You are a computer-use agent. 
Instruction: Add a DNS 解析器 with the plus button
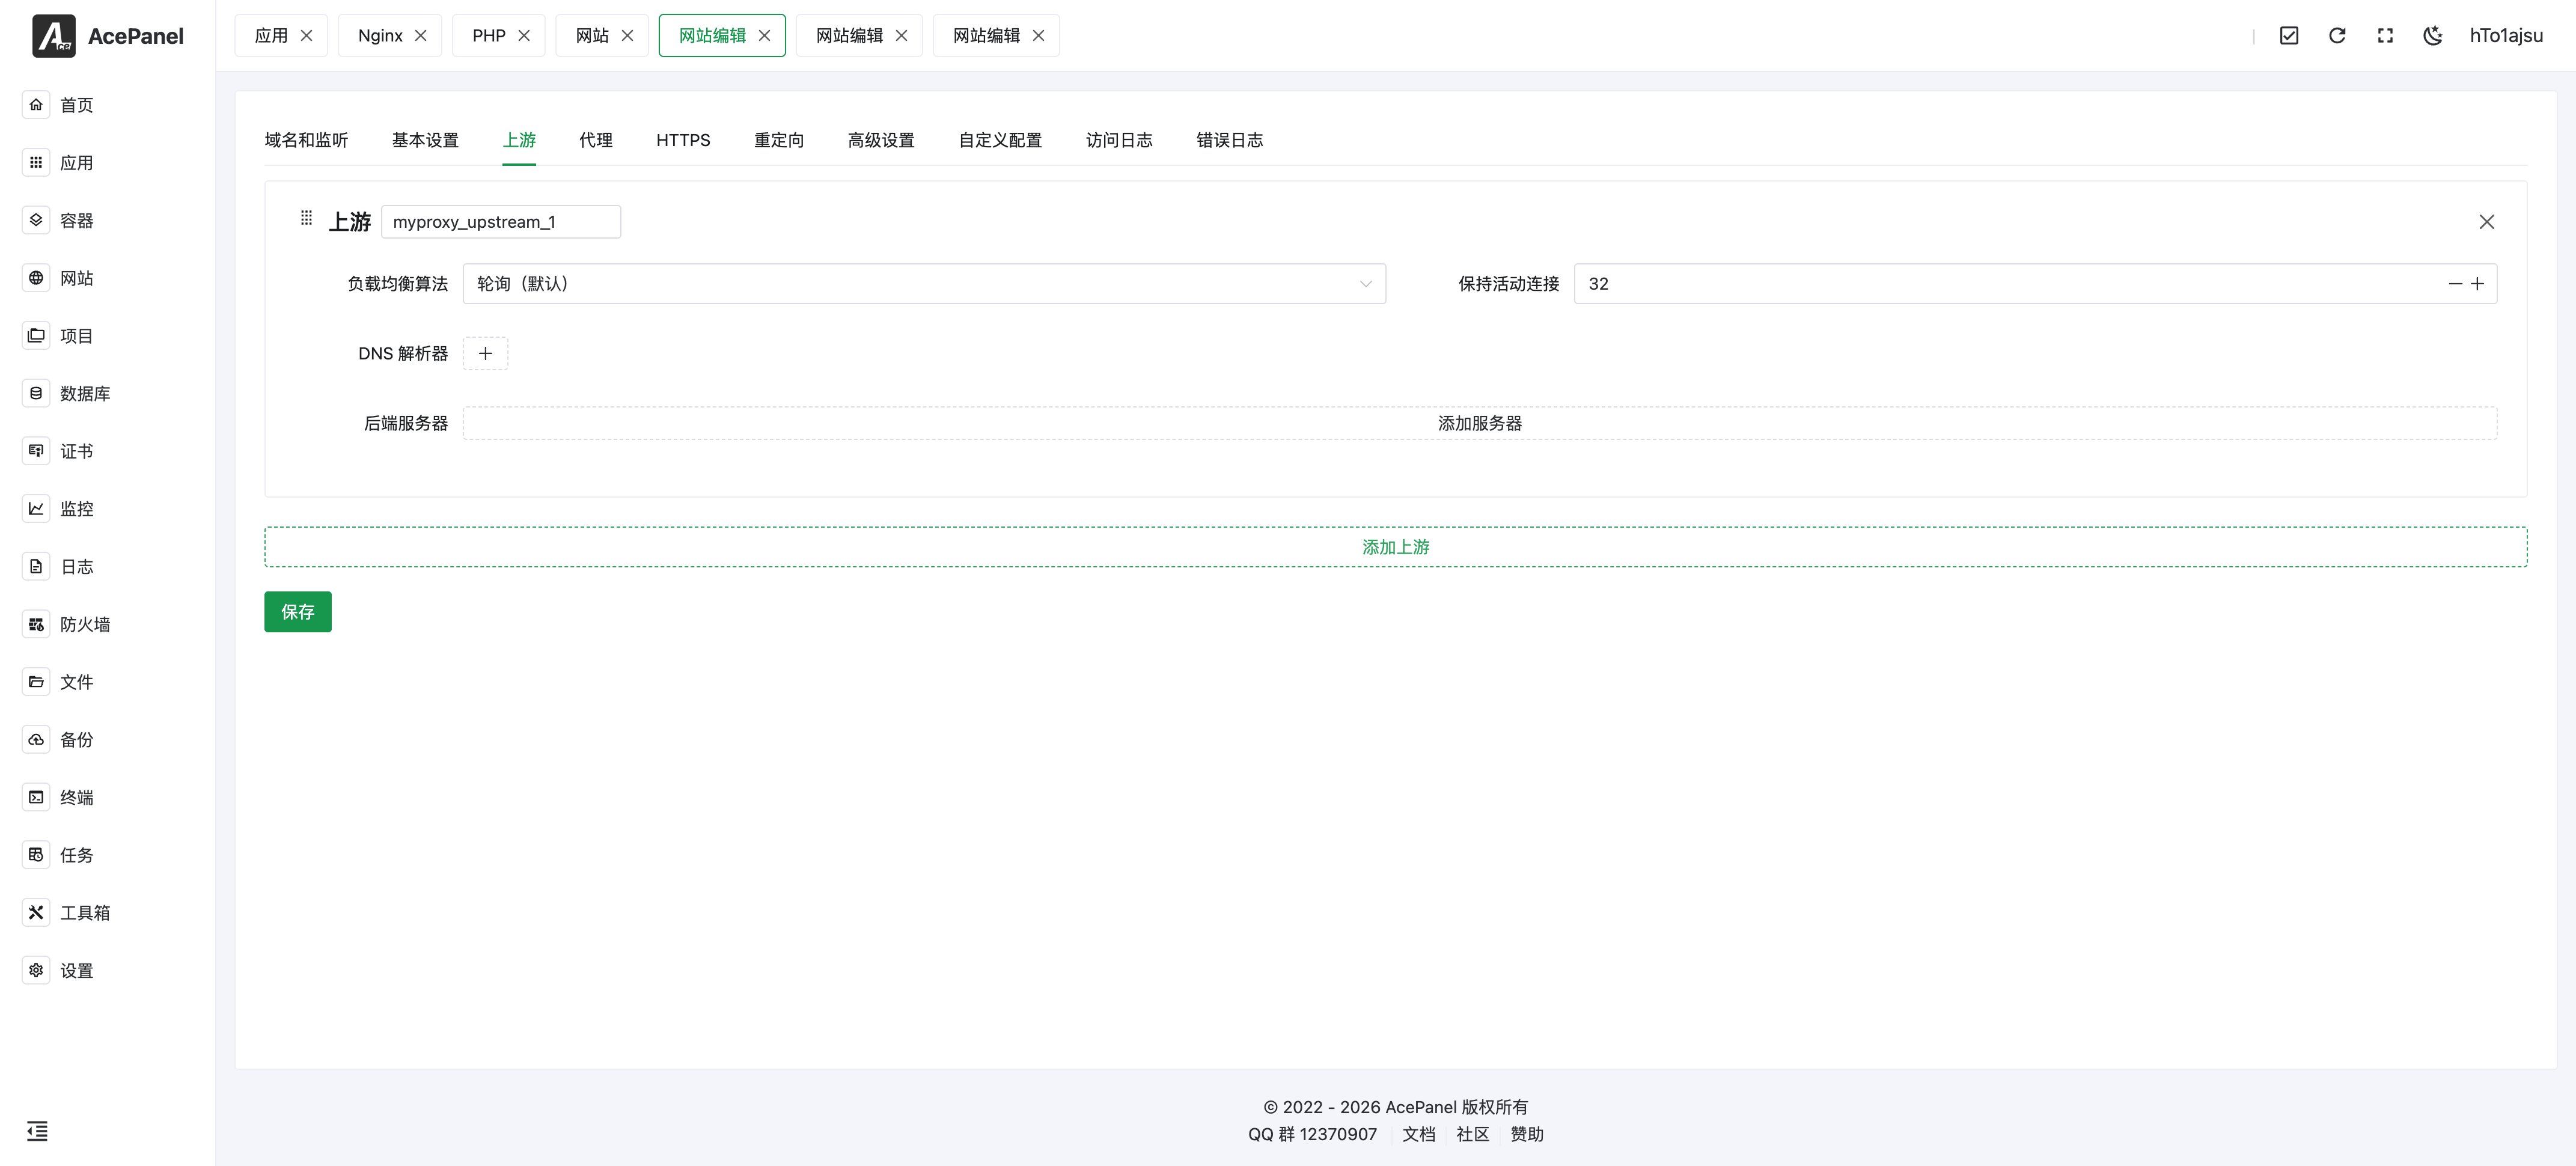(485, 353)
